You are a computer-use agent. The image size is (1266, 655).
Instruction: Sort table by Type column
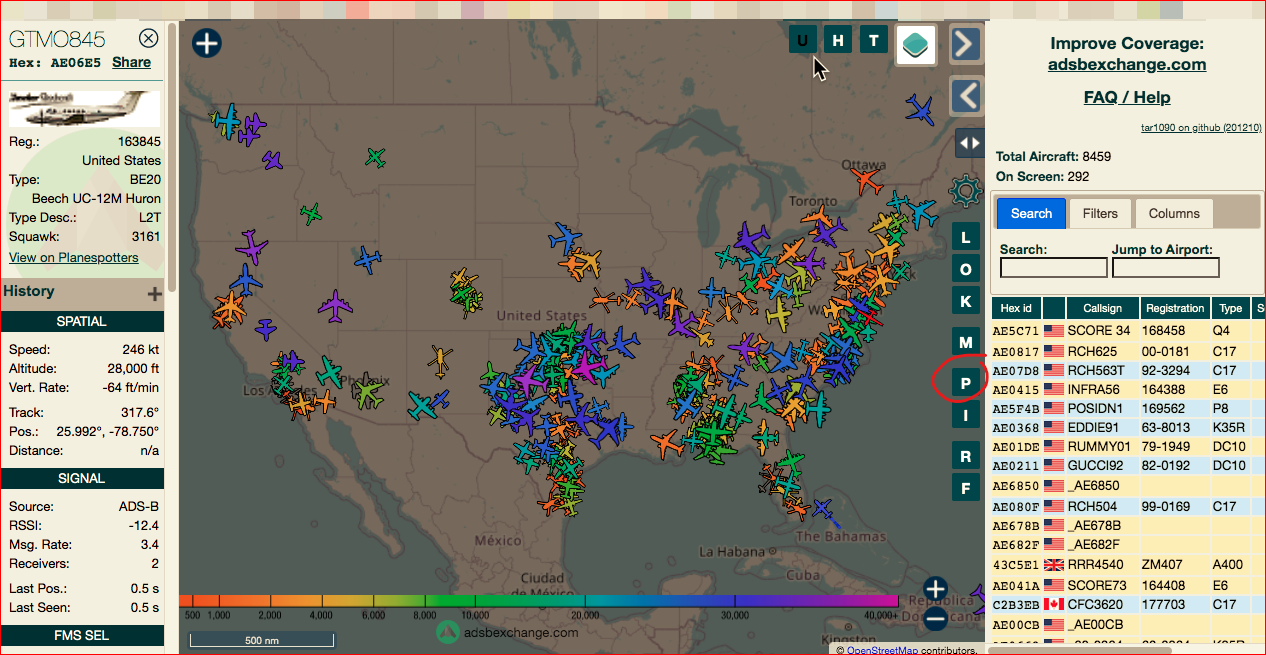[x=1231, y=308]
